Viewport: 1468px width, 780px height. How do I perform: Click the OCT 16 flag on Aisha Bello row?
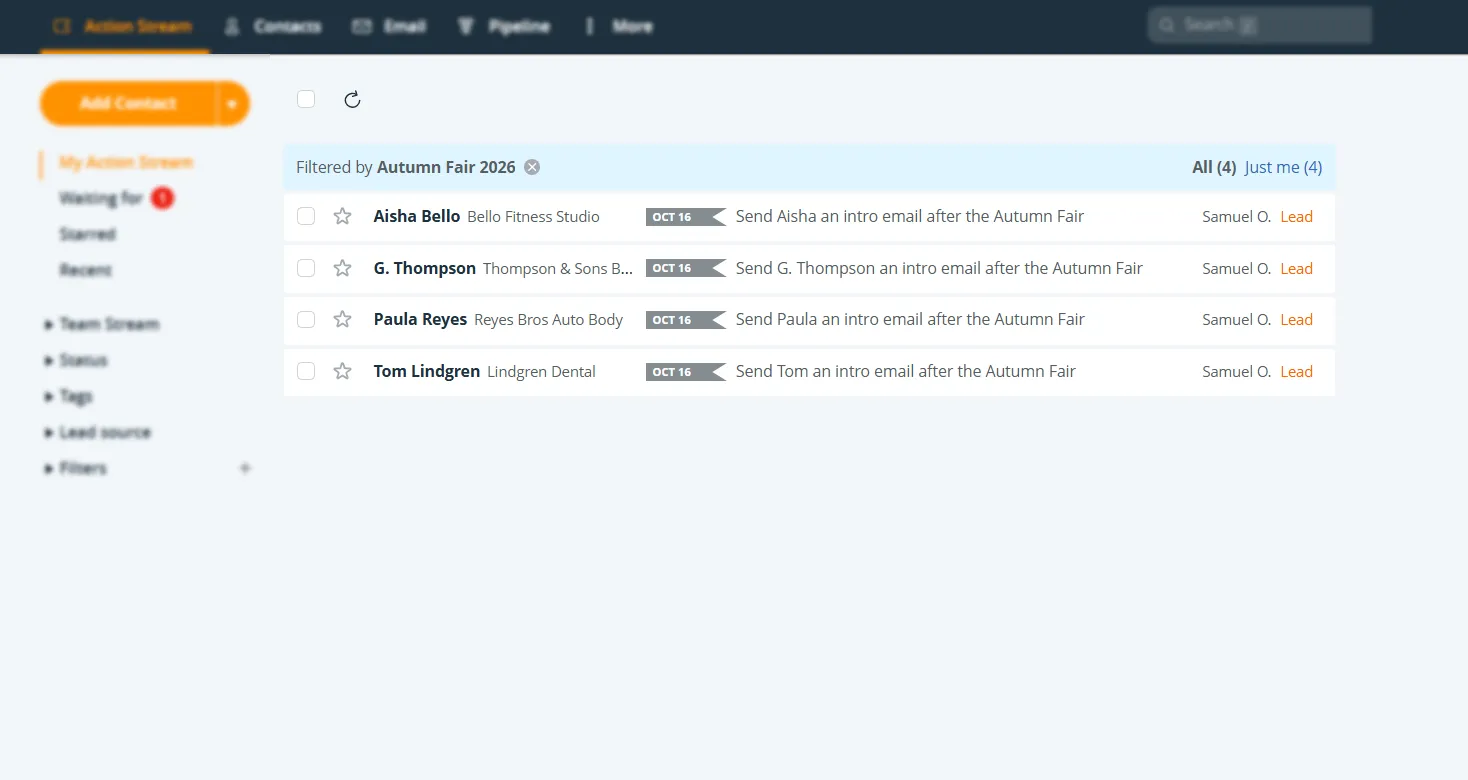click(x=685, y=217)
